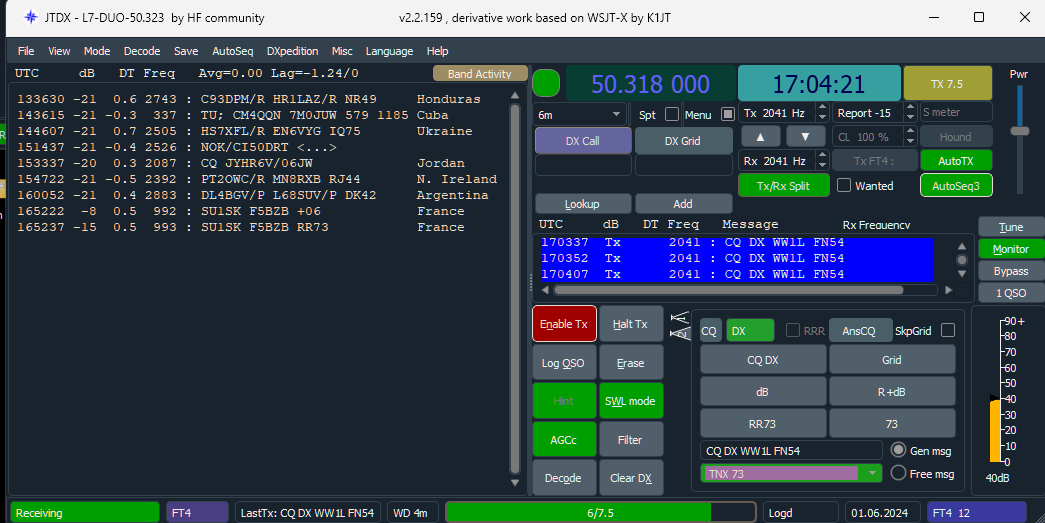Click the Log QSO button
The width and height of the screenshot is (1045, 523).
coord(563,363)
